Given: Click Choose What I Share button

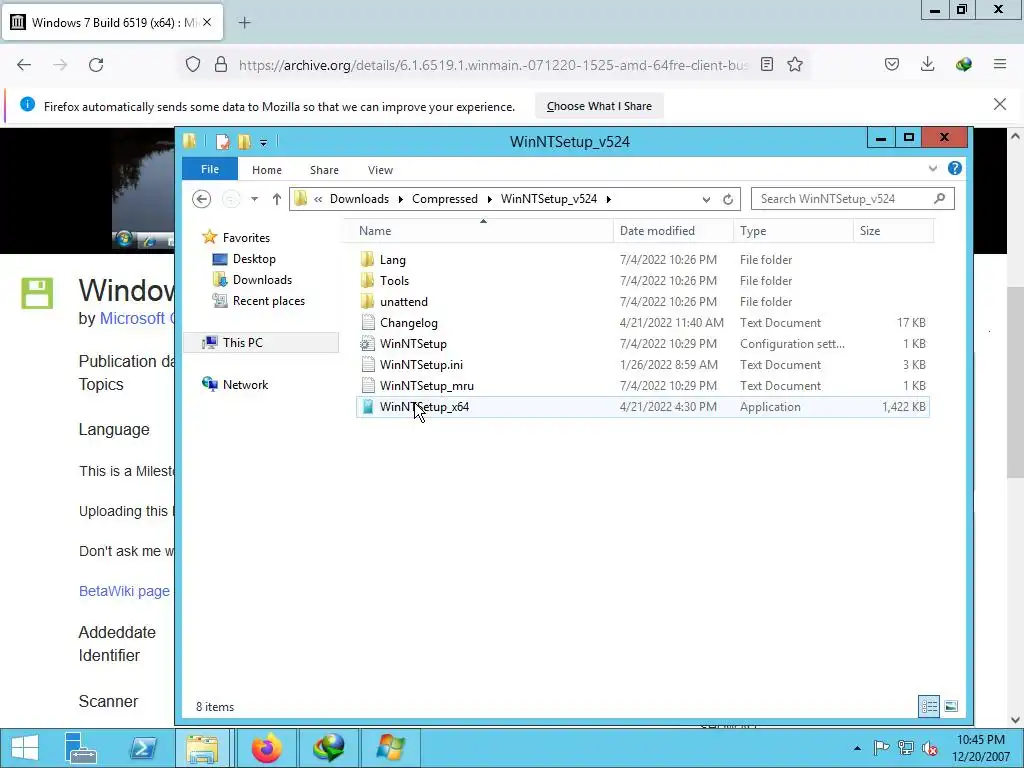Looking at the screenshot, I should 599,106.
